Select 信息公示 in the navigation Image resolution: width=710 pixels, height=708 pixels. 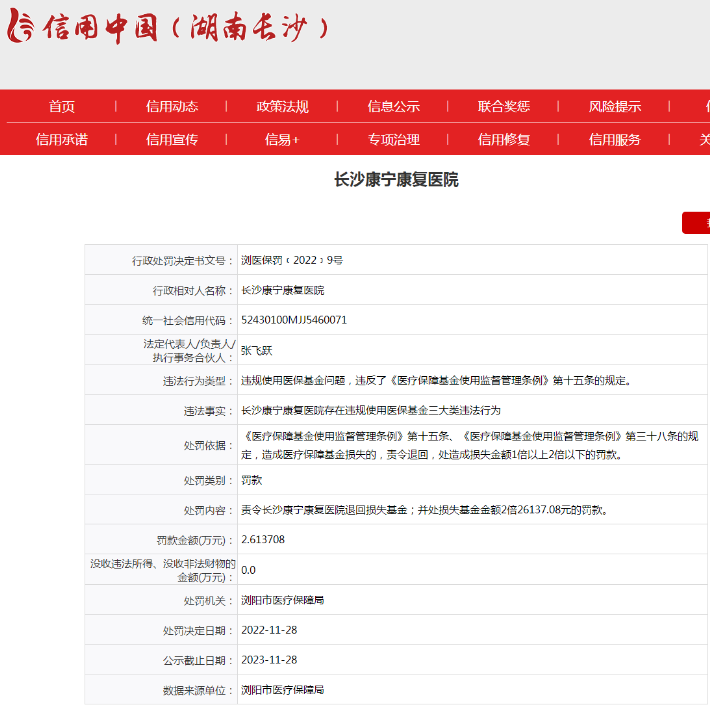click(393, 106)
